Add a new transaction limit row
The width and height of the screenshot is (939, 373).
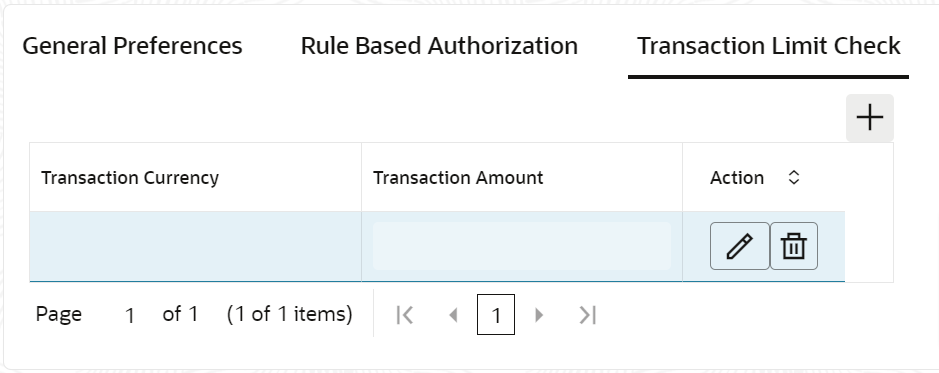point(870,117)
